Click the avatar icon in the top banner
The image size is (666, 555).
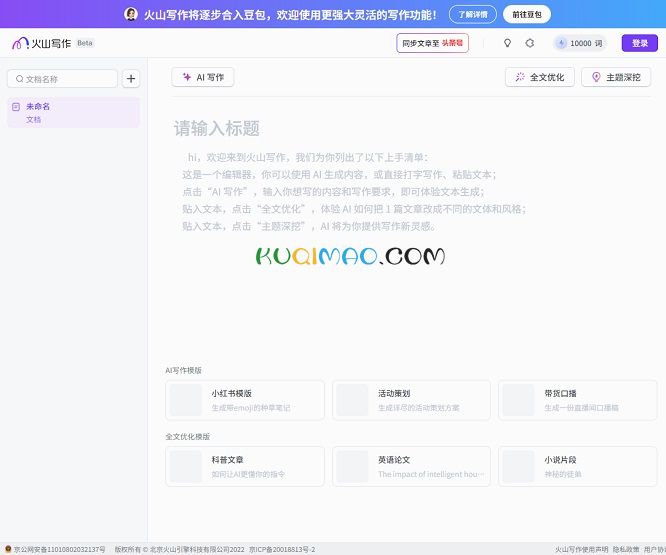131,14
